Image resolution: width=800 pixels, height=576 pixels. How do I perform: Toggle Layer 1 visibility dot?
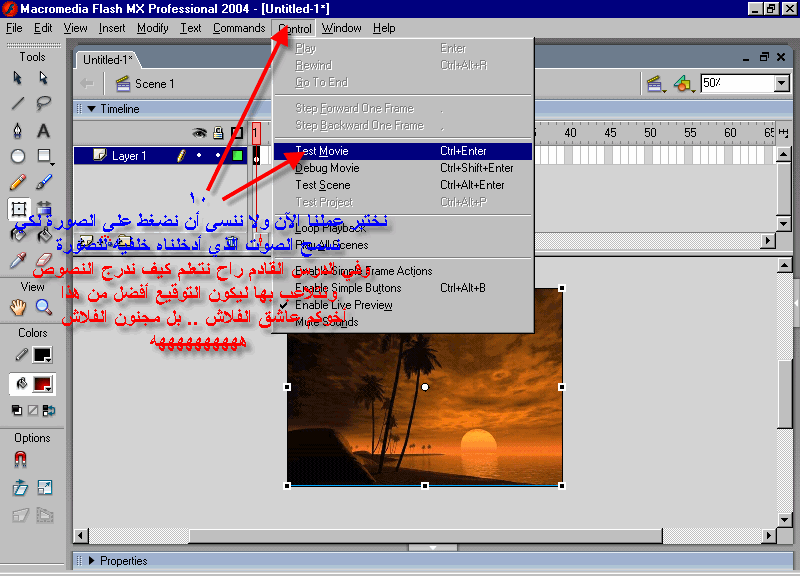point(199,155)
